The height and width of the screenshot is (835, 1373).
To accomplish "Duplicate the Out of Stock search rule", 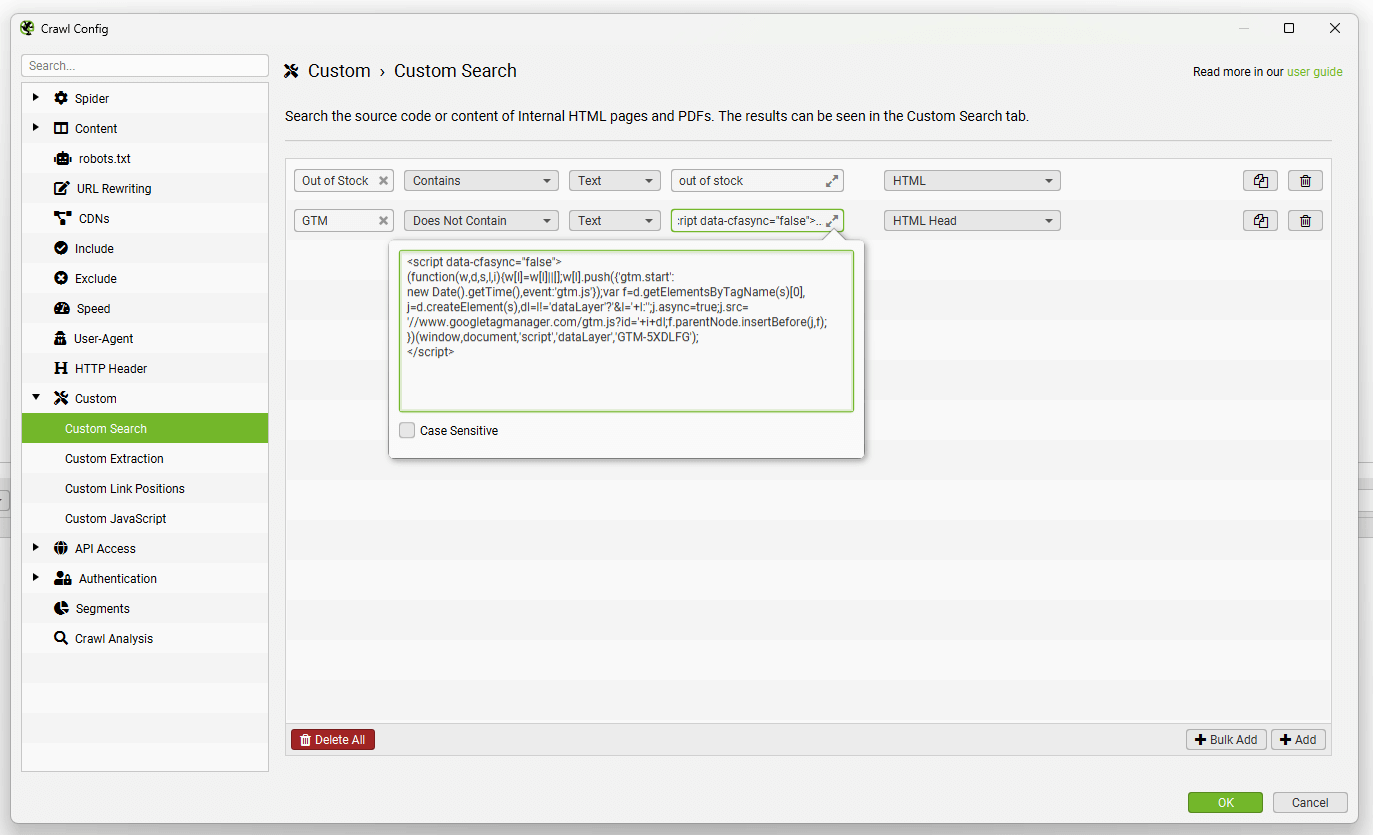I will point(1260,180).
